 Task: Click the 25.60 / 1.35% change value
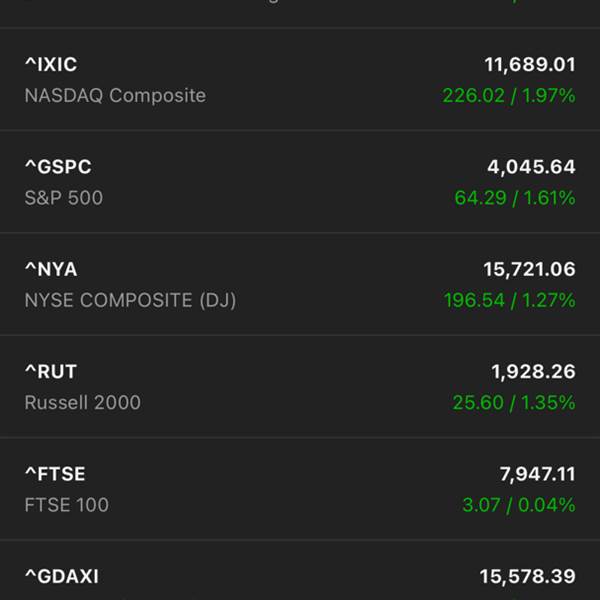click(514, 403)
